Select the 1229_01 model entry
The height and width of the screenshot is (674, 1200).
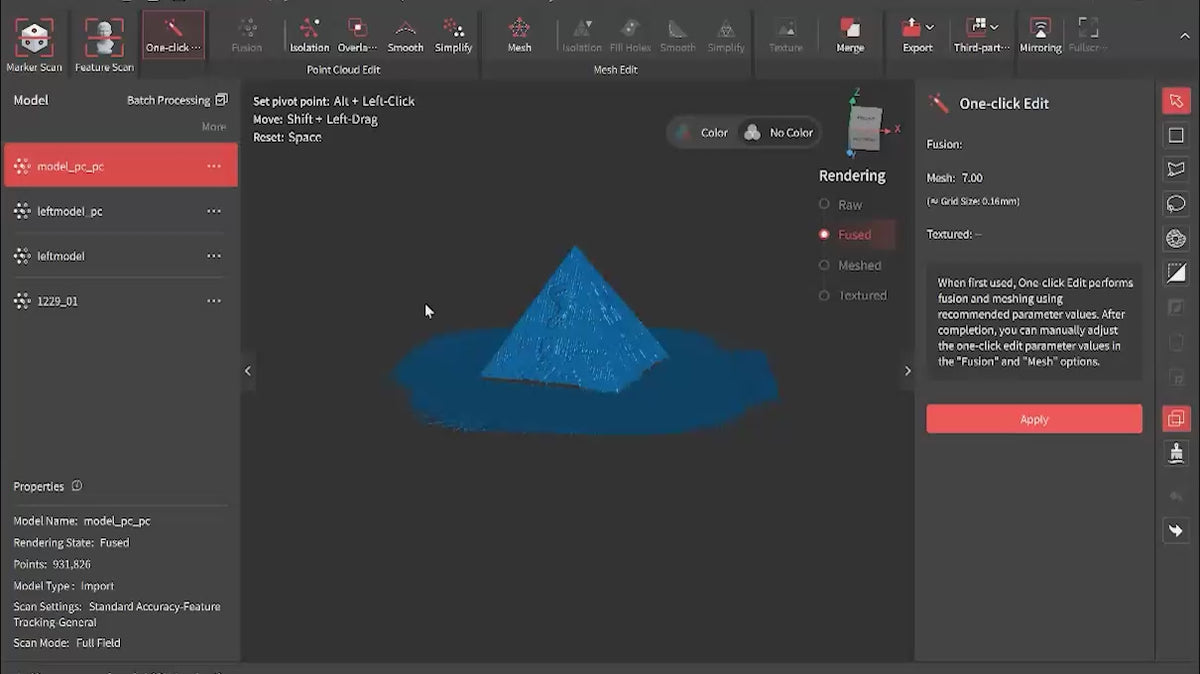coord(57,301)
